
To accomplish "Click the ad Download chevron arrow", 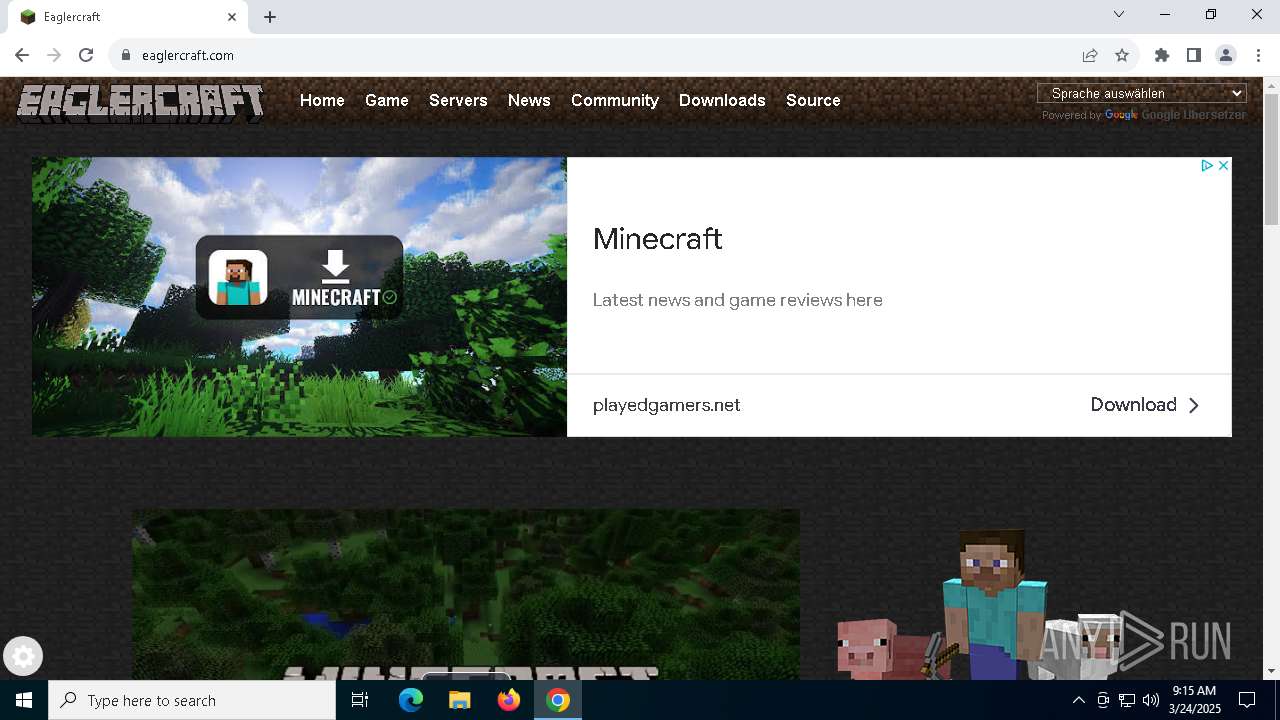I will tap(1193, 405).
